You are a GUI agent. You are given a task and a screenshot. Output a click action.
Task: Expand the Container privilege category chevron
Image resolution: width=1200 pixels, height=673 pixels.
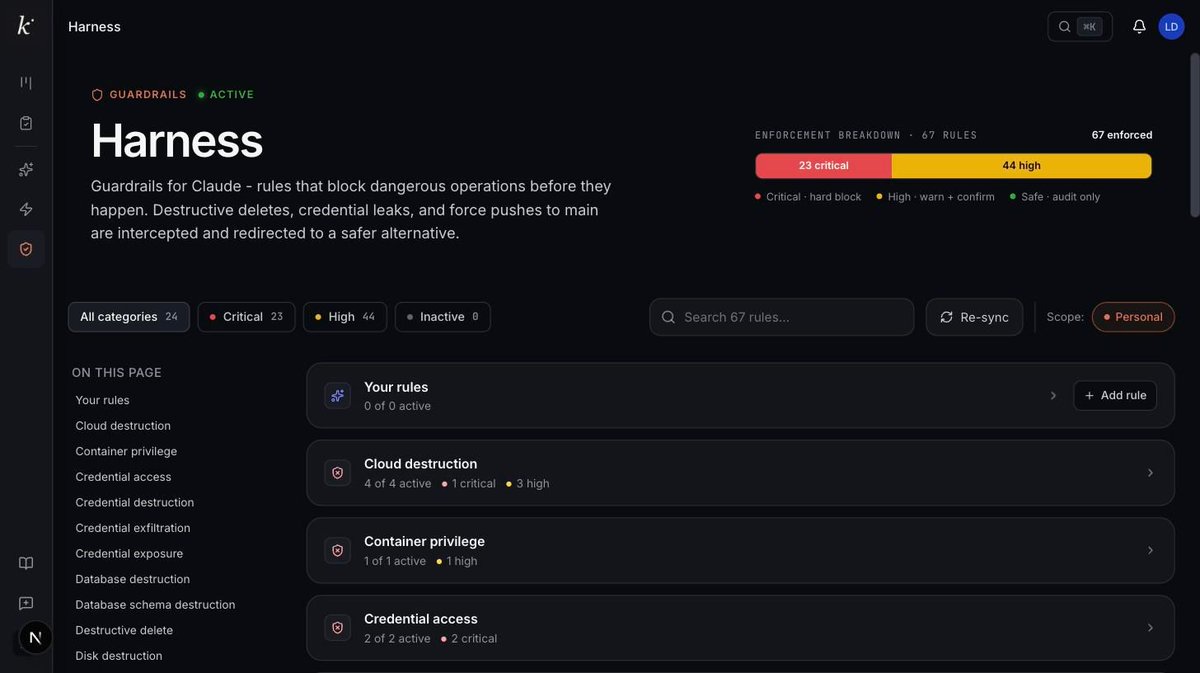[1150, 550]
